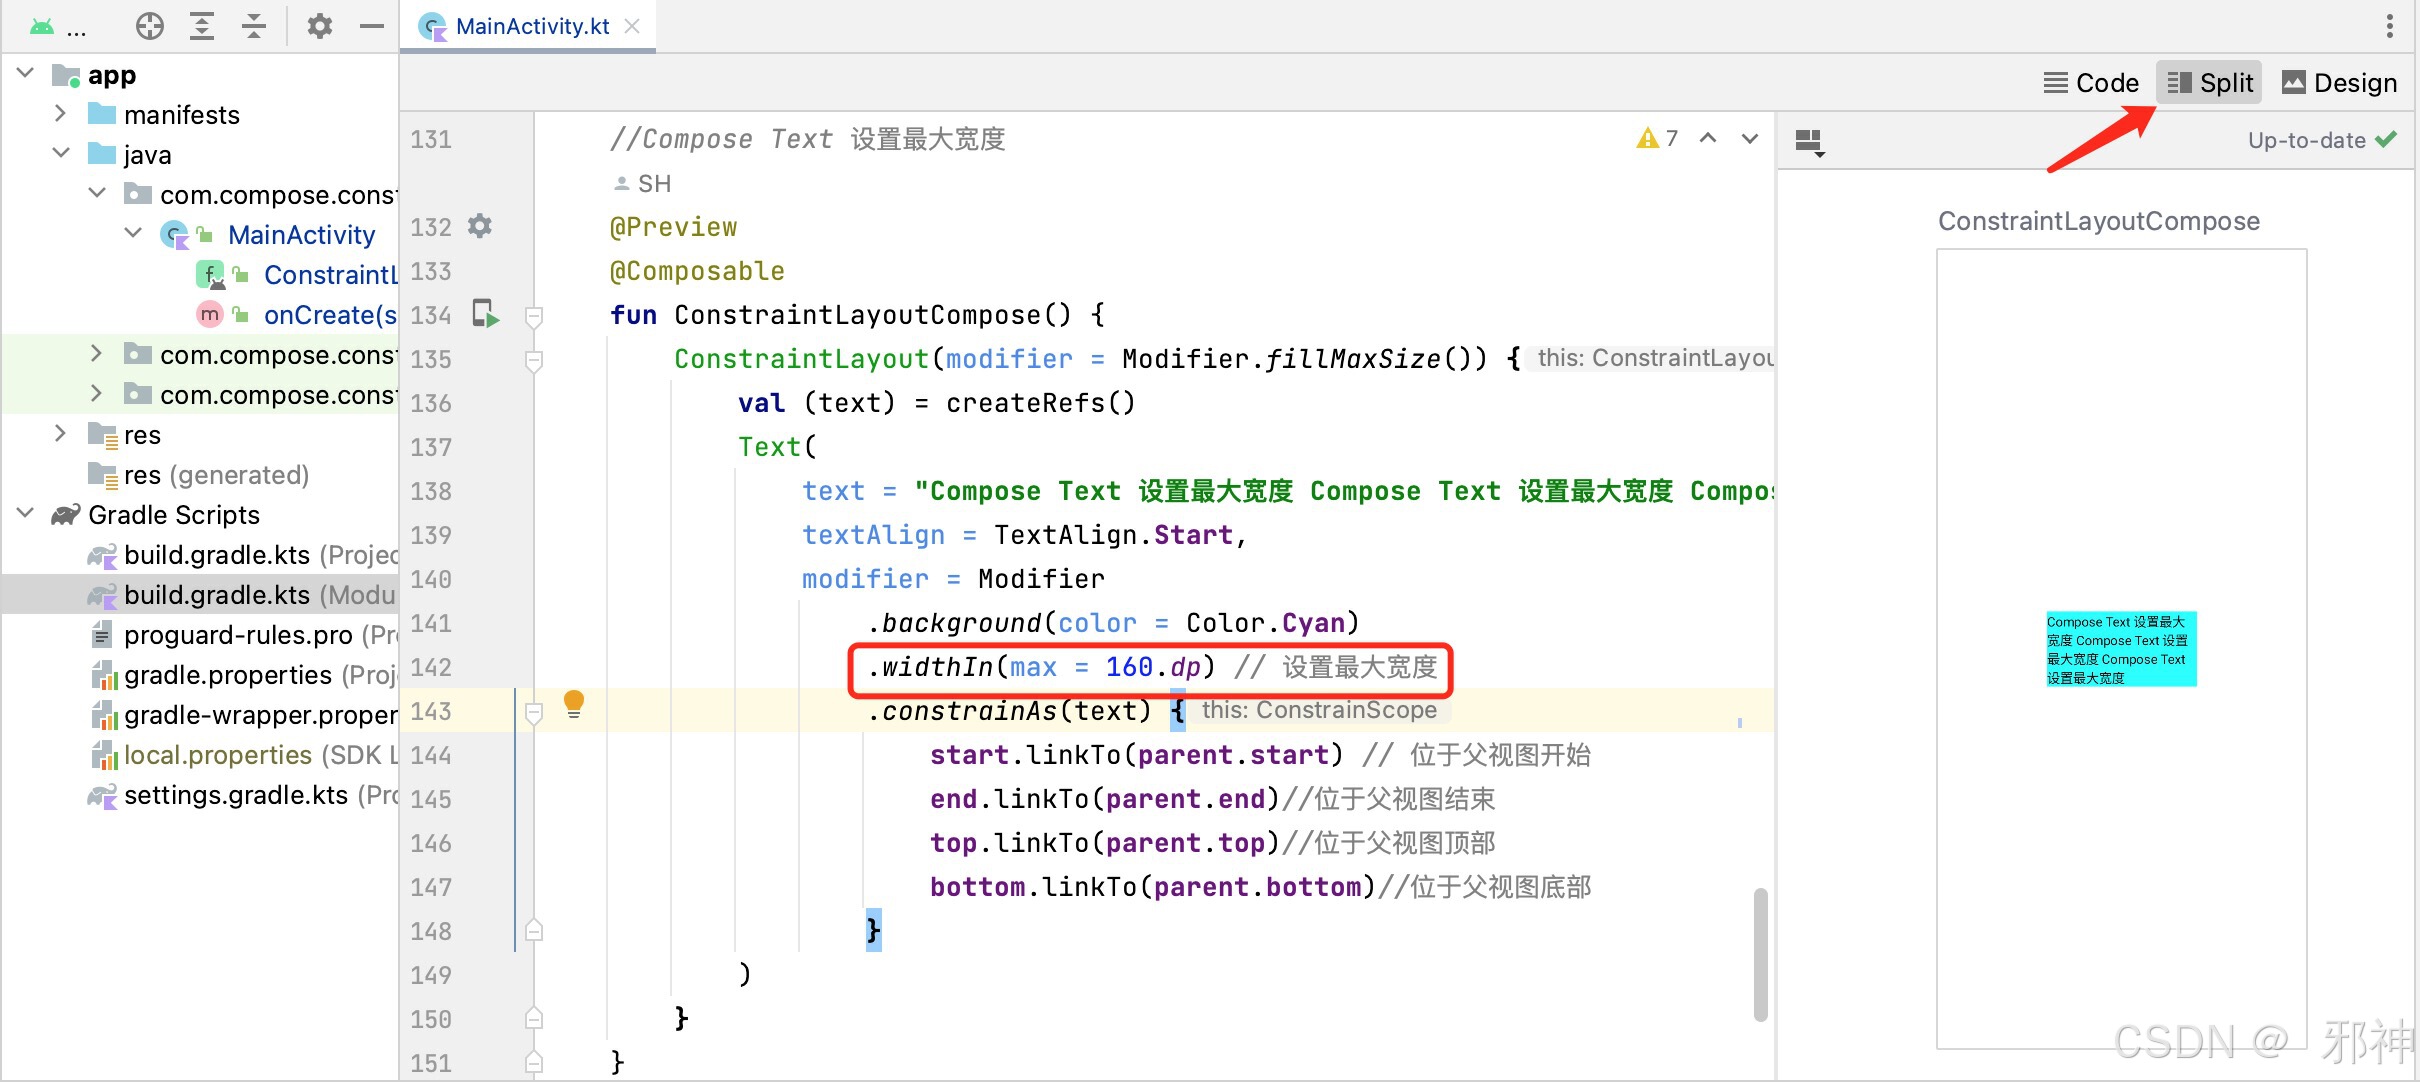Fold the ConstraintLayout block at line 135
The height and width of the screenshot is (1082, 2420).
coord(534,361)
